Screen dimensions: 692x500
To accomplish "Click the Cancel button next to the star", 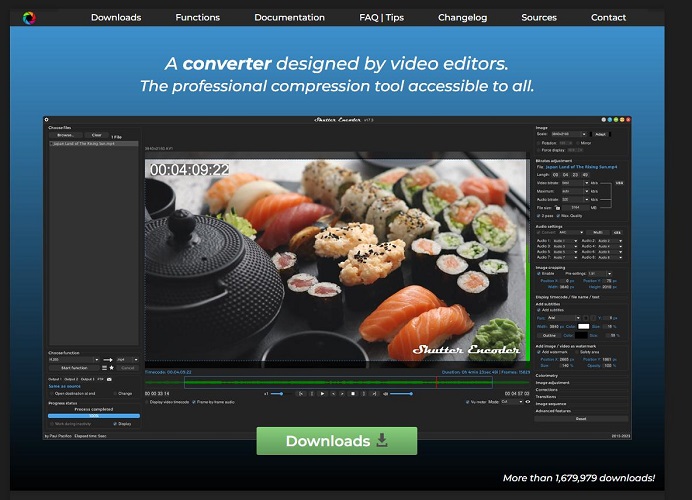I will pyautogui.click(x=128, y=368).
